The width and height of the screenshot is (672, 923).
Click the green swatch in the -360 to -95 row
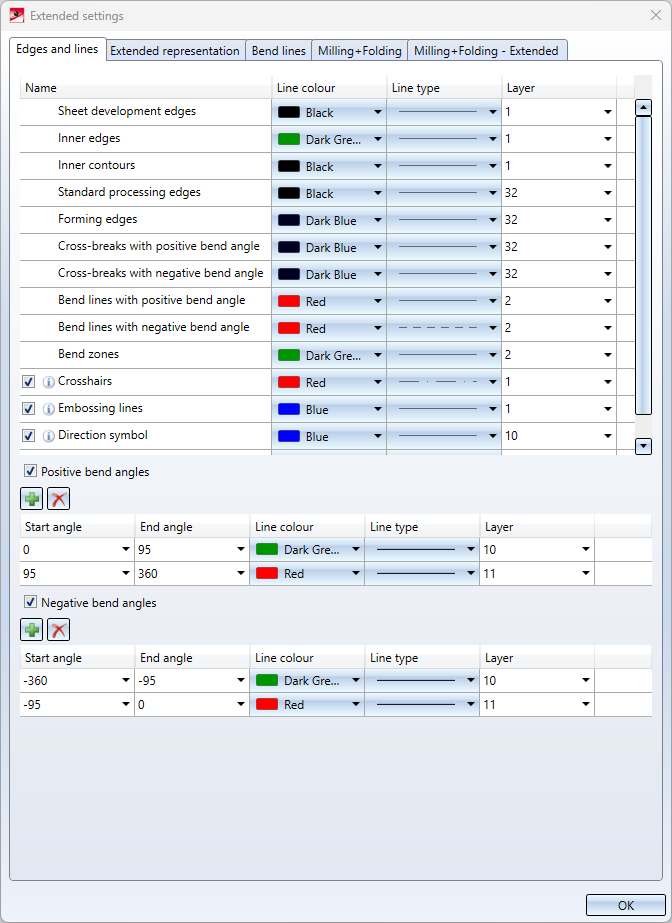coord(267,680)
